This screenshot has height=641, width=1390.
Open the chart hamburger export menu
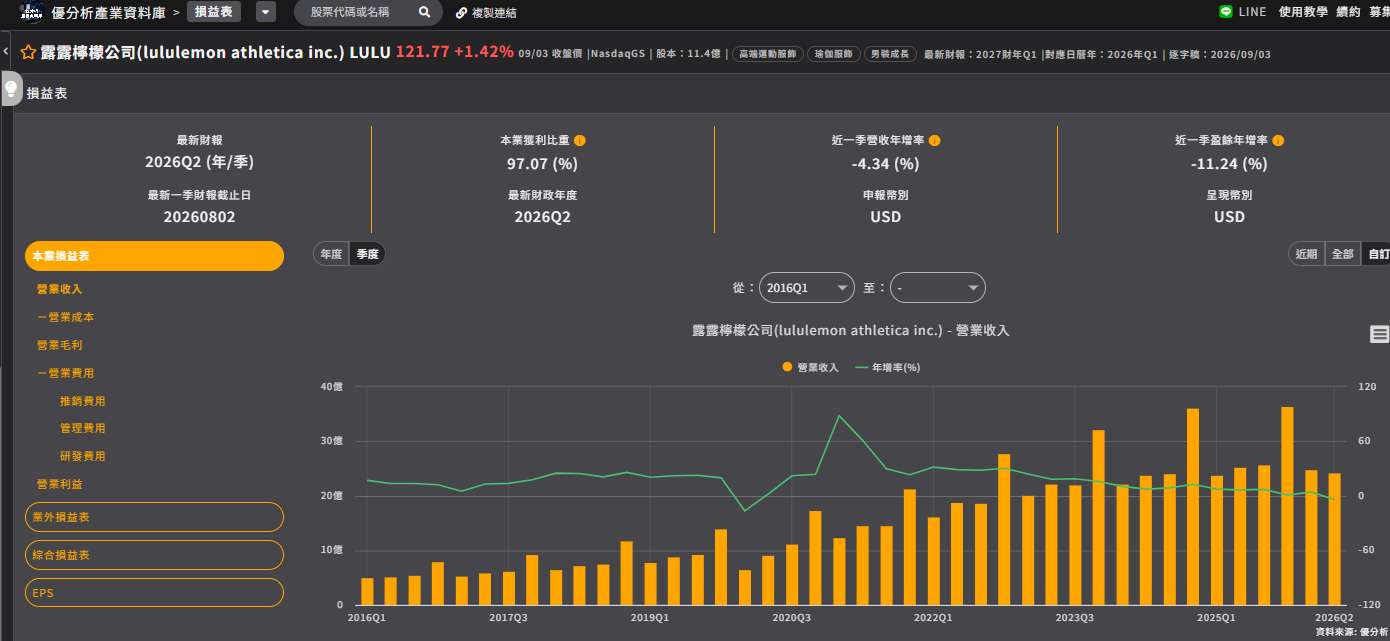pyautogui.click(x=1379, y=334)
